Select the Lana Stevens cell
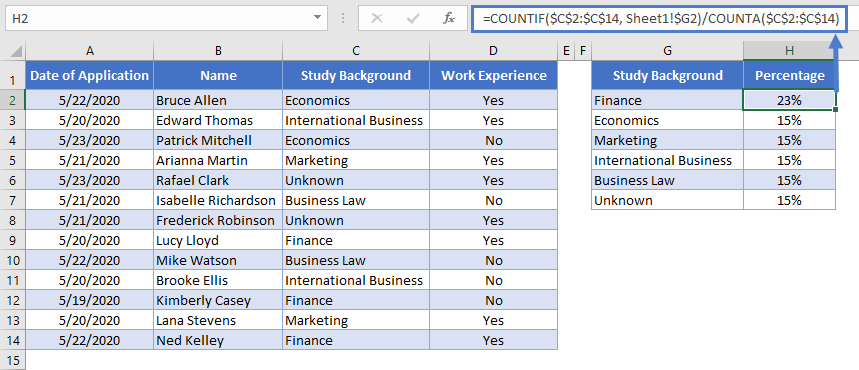 click(x=218, y=321)
